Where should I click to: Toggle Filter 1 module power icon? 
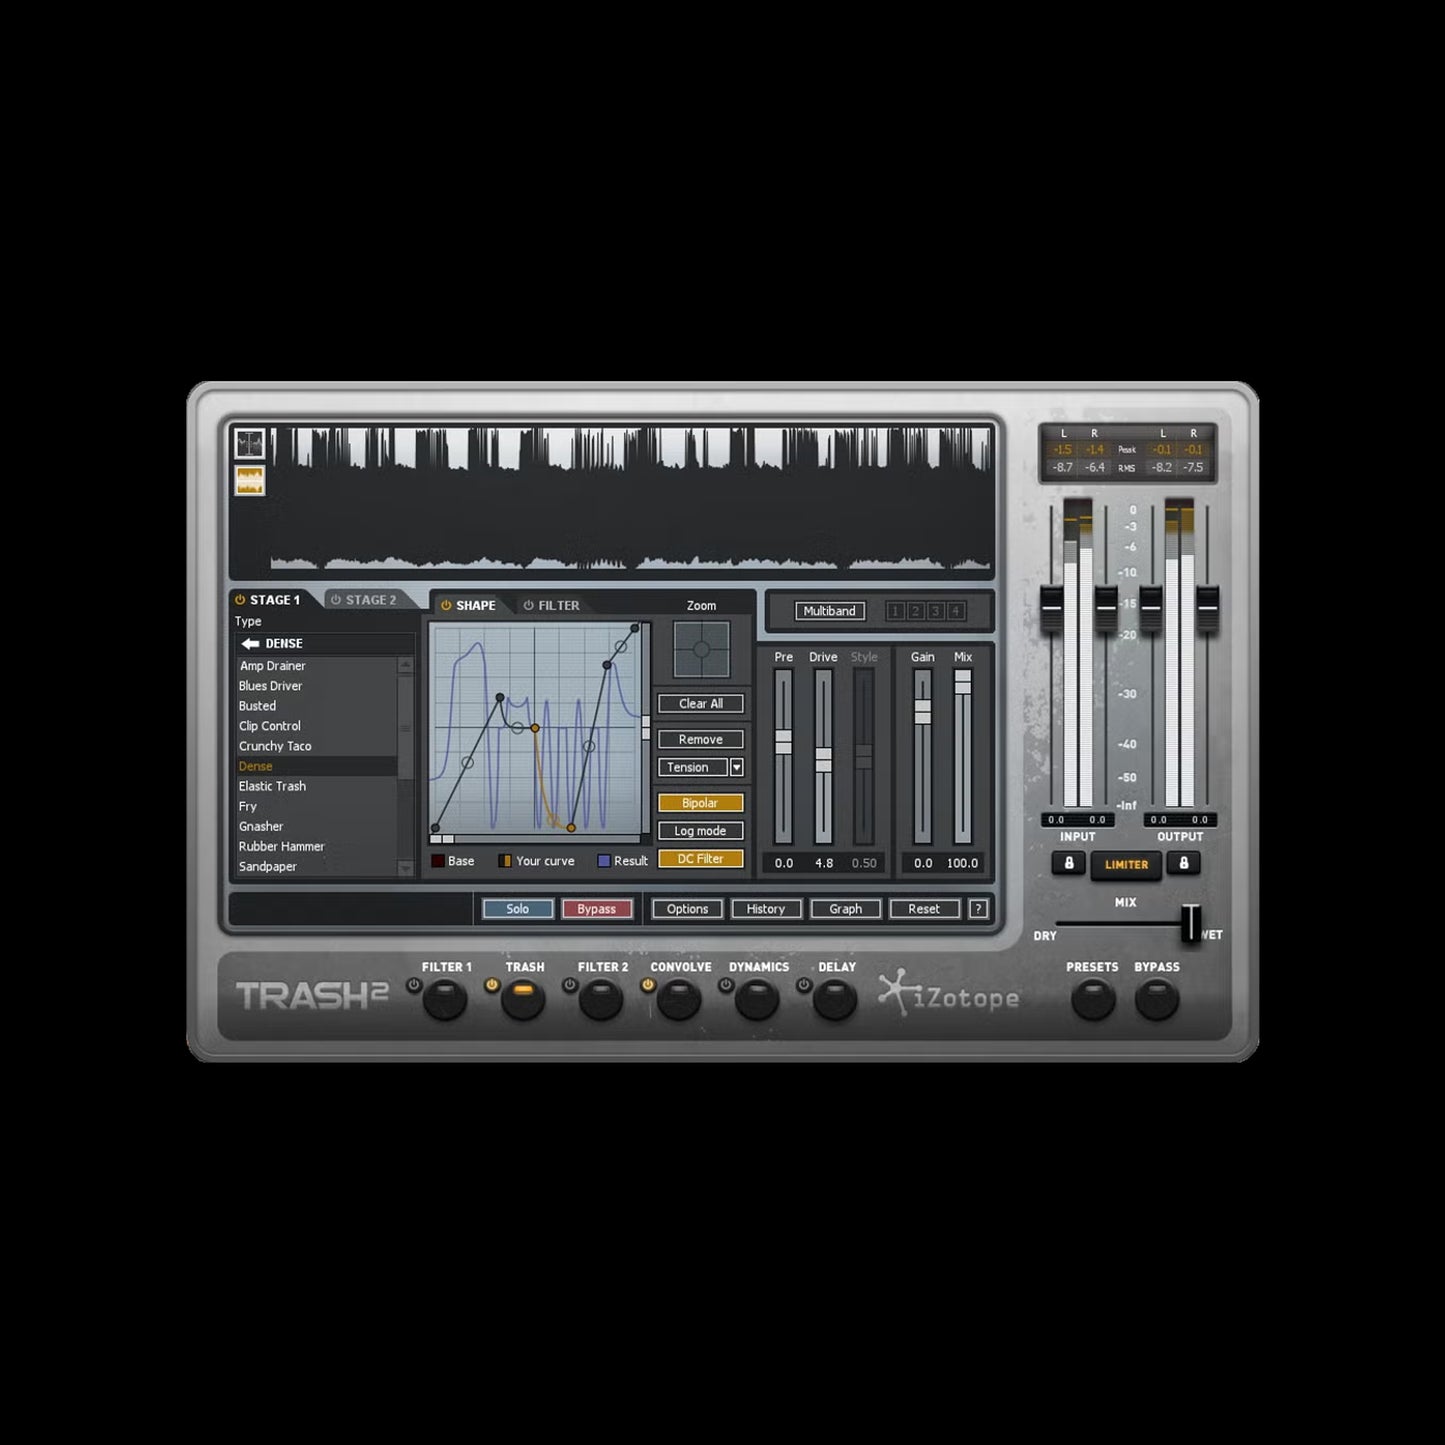413,985
